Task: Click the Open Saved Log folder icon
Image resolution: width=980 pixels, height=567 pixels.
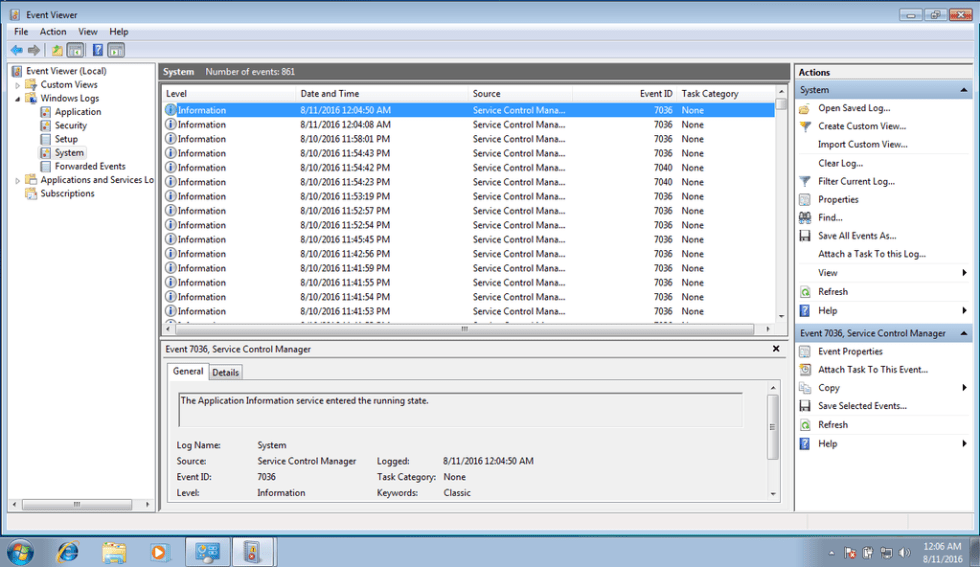Action: 805,109
